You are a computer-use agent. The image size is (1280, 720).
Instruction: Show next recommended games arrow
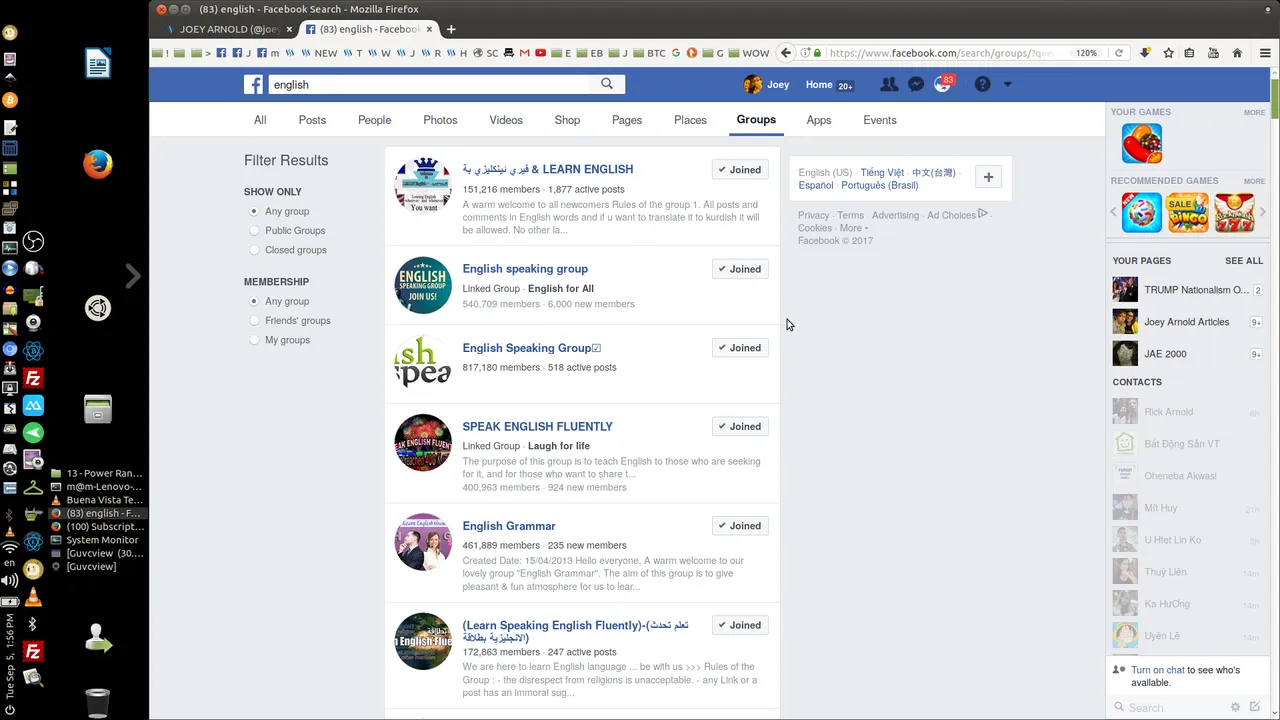pos(1263,212)
